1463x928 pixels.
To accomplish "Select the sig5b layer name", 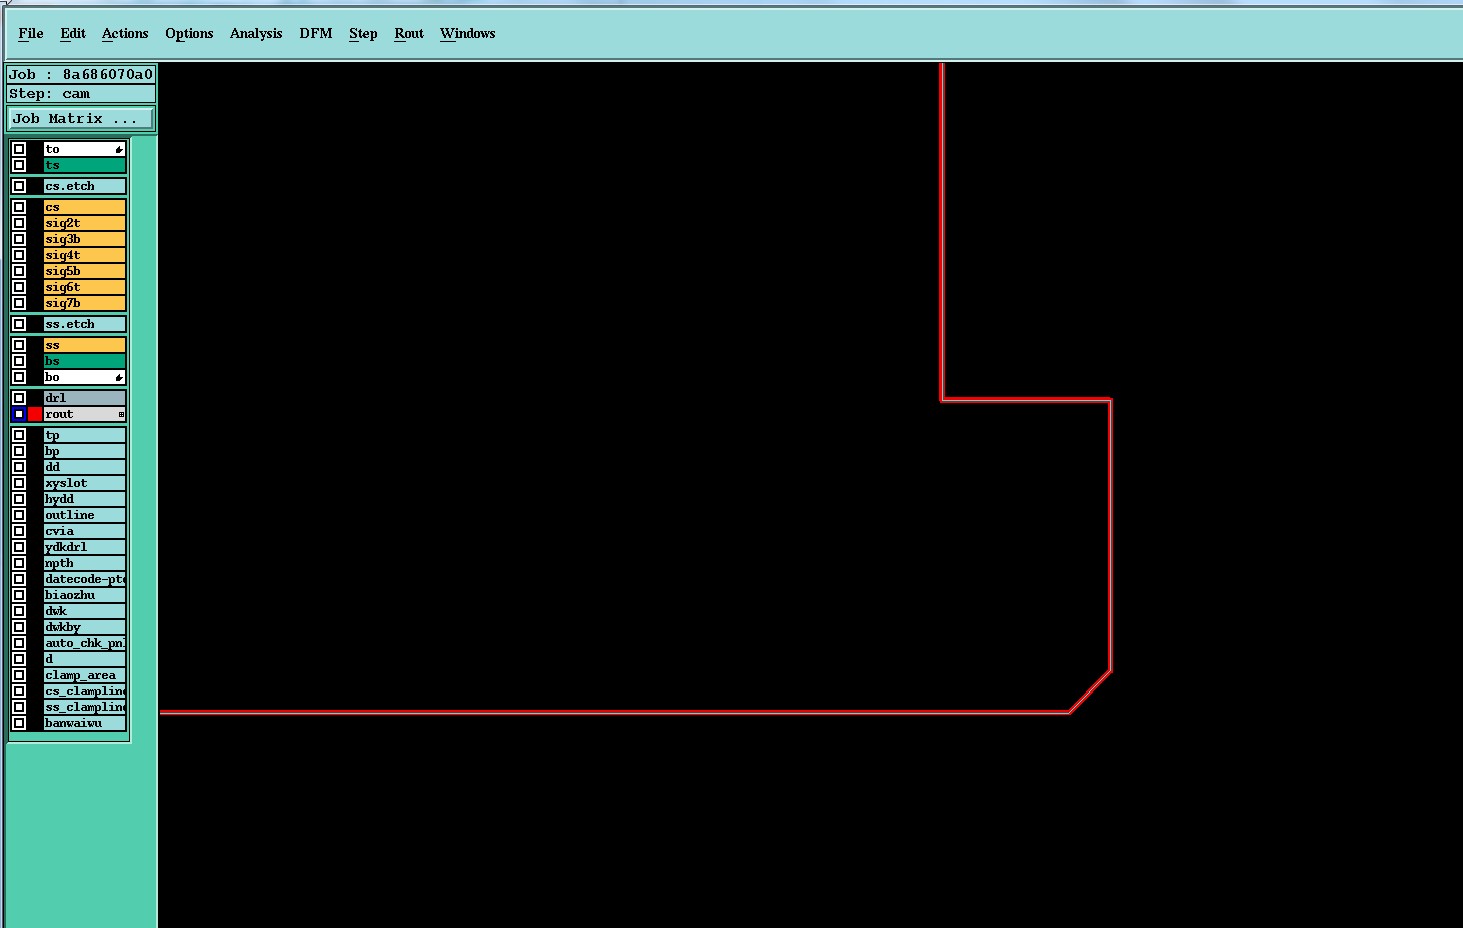I will click(x=85, y=271).
